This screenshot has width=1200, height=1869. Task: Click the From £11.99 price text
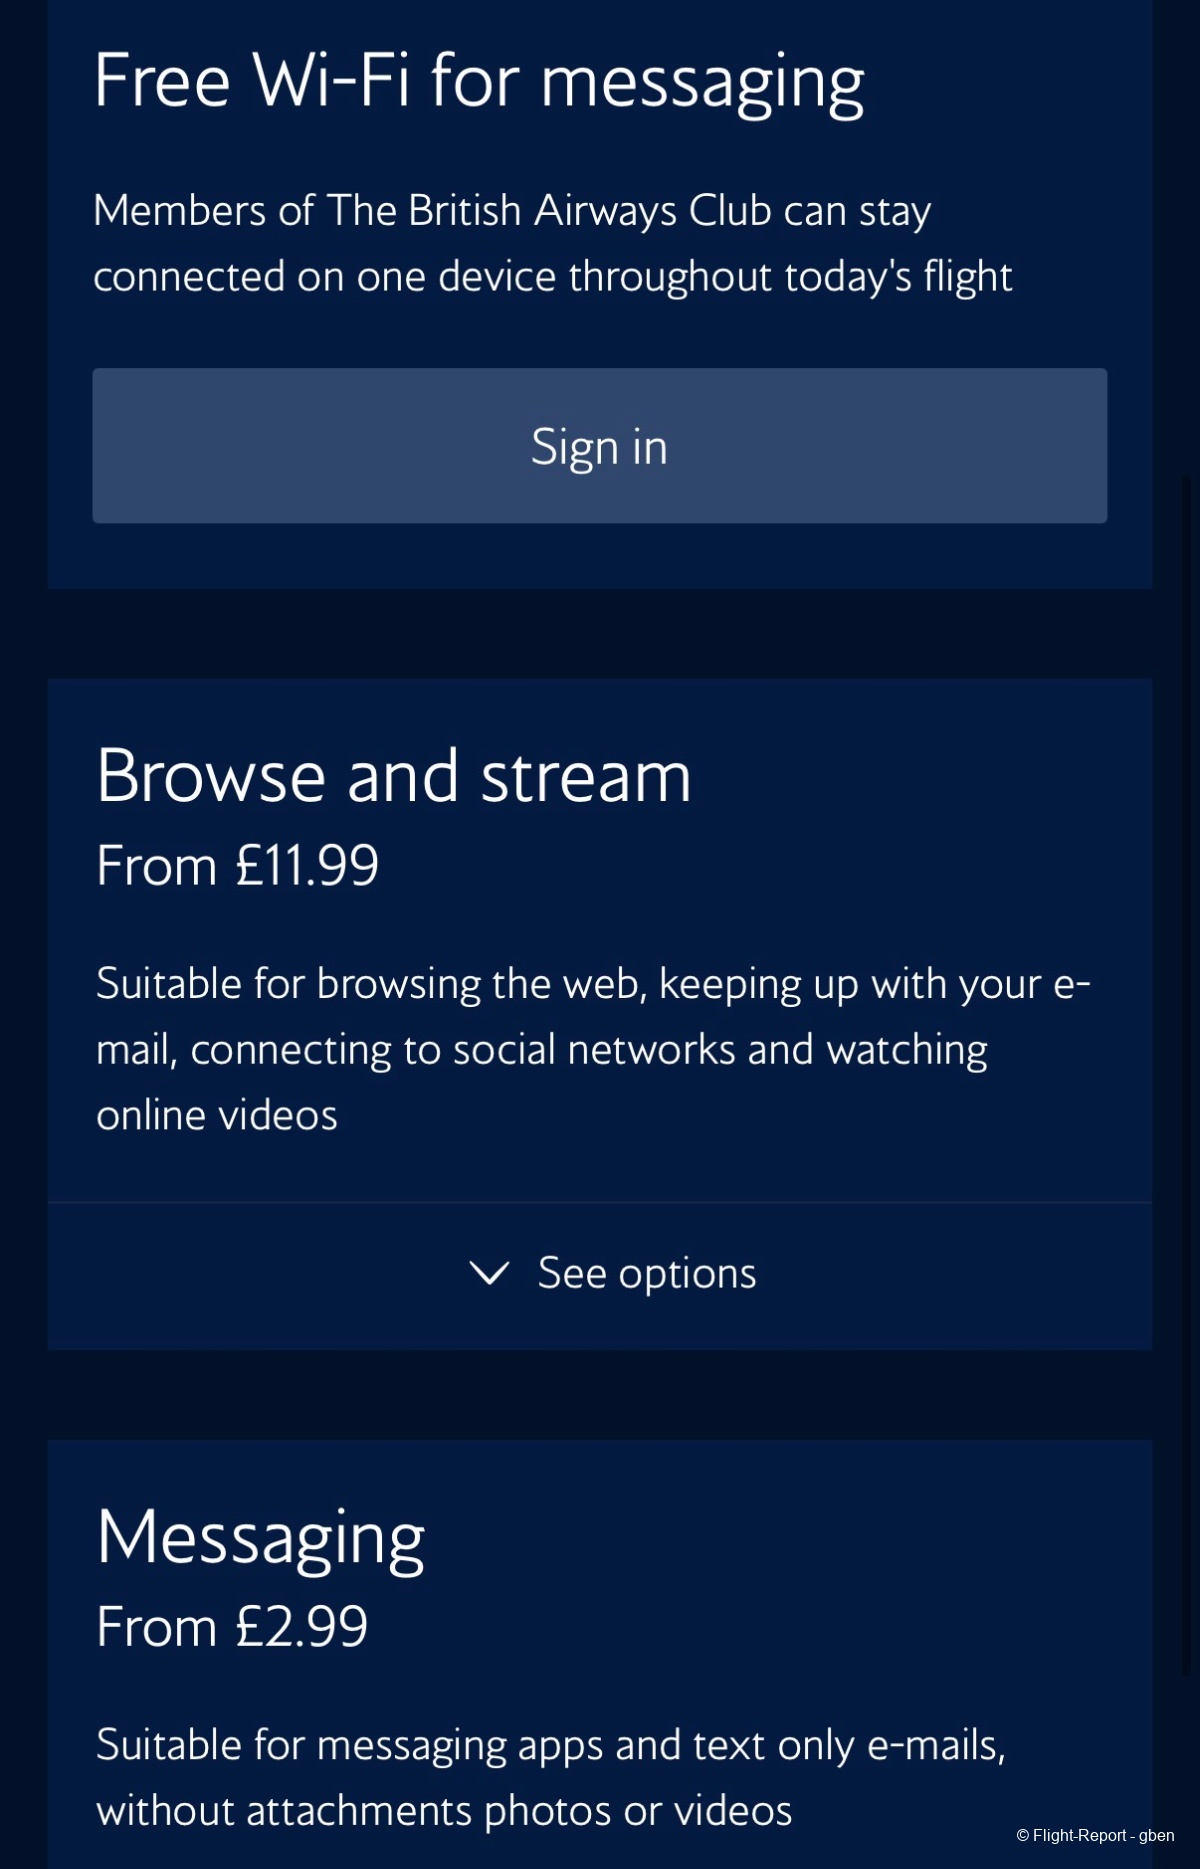[237, 865]
